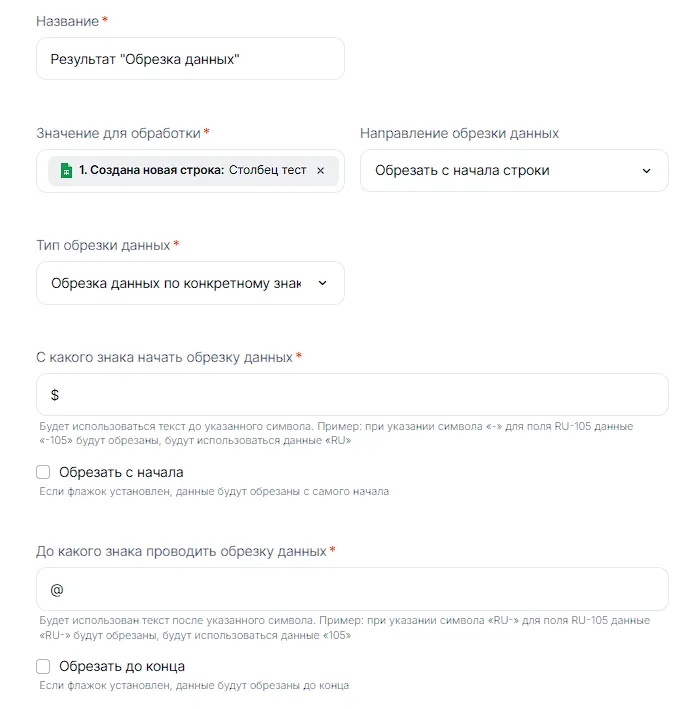698x709 pixels.
Task: Click the "Направление обрезки данных" label
Action: (459, 133)
